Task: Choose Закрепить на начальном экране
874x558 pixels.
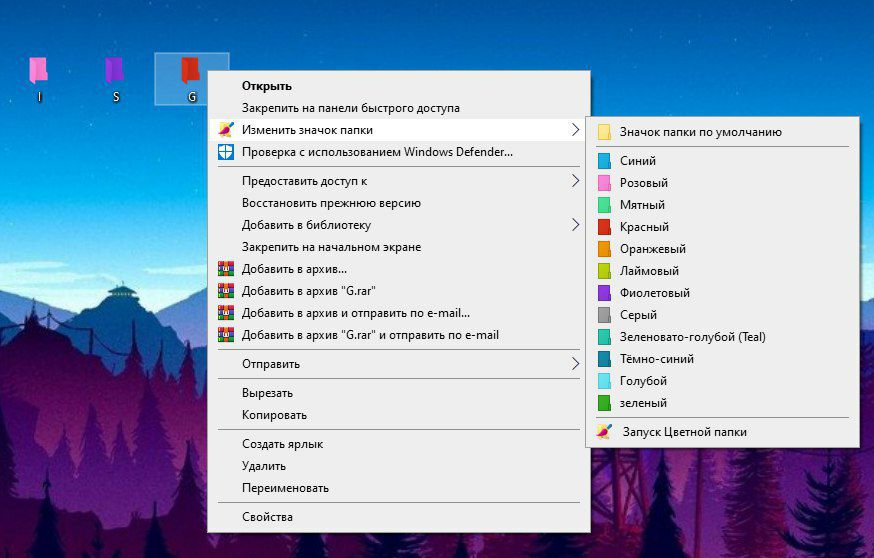Action: (399, 247)
